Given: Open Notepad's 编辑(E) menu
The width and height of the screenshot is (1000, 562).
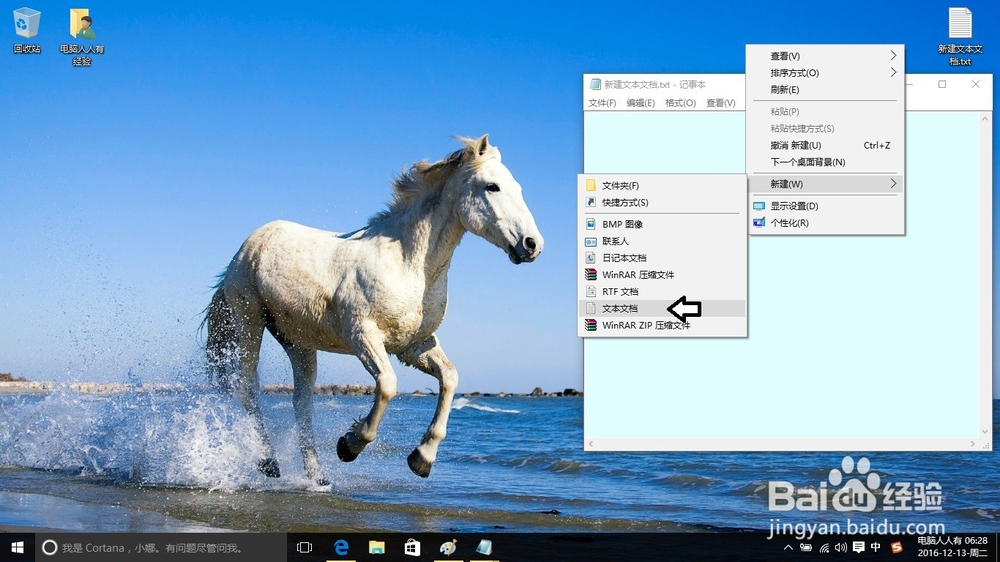Looking at the screenshot, I should [640, 103].
